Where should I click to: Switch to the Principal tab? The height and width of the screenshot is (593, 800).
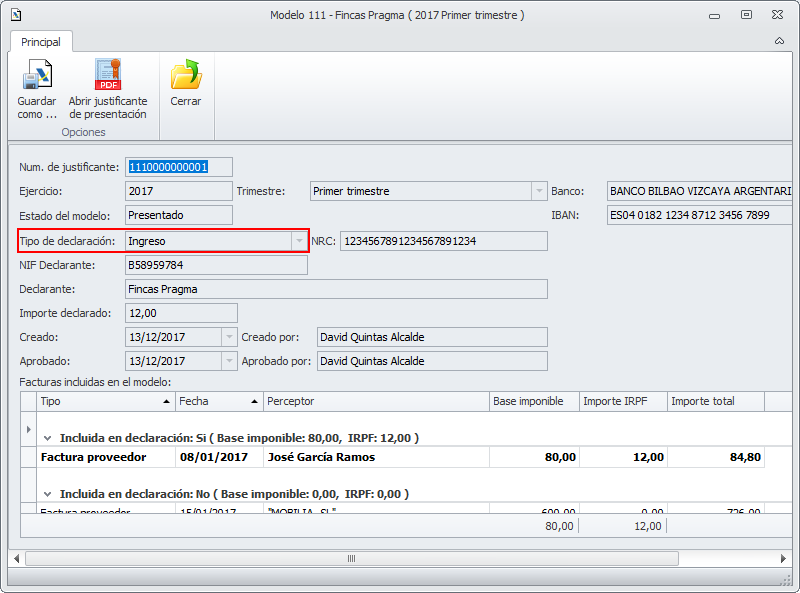[x=41, y=42]
